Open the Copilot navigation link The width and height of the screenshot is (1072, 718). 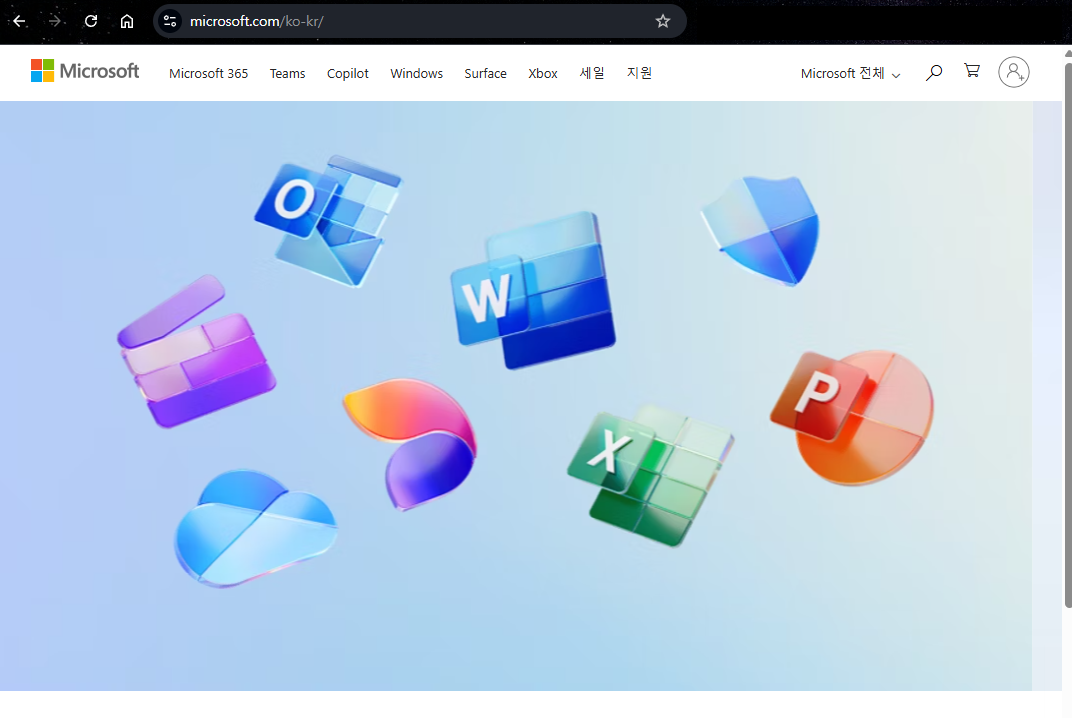point(347,73)
